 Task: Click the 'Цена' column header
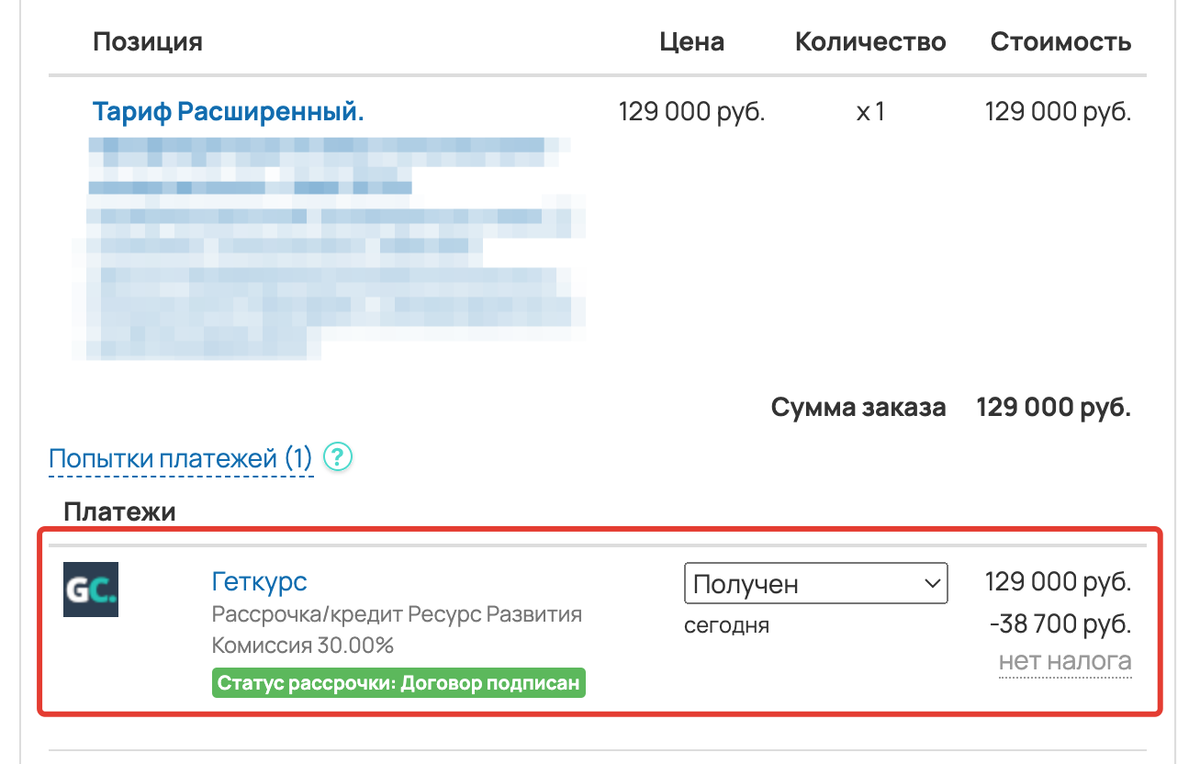(x=692, y=42)
